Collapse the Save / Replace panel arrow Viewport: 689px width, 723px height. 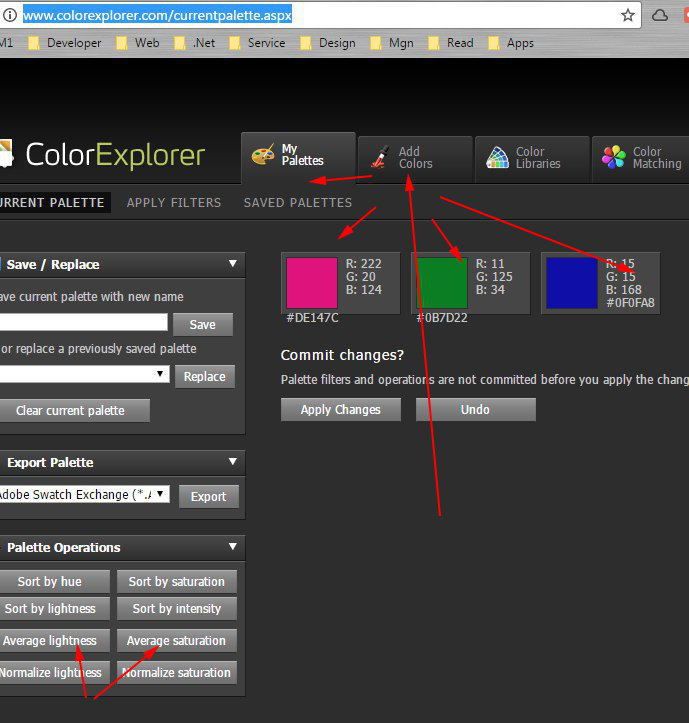click(x=233, y=264)
